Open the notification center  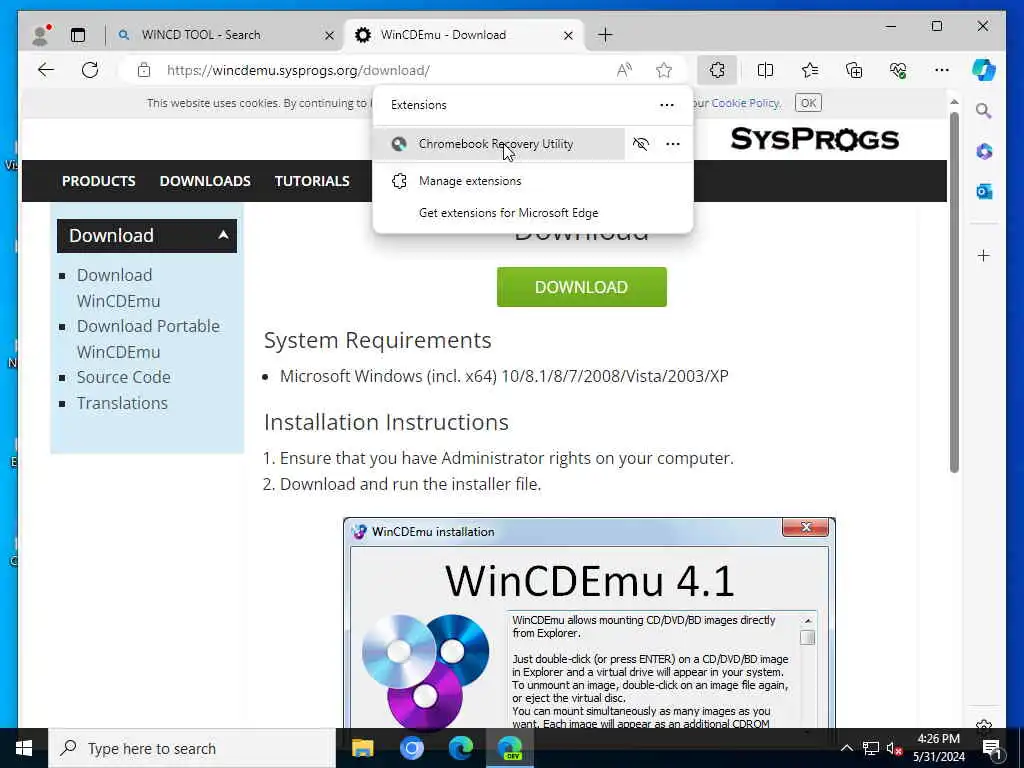click(992, 748)
